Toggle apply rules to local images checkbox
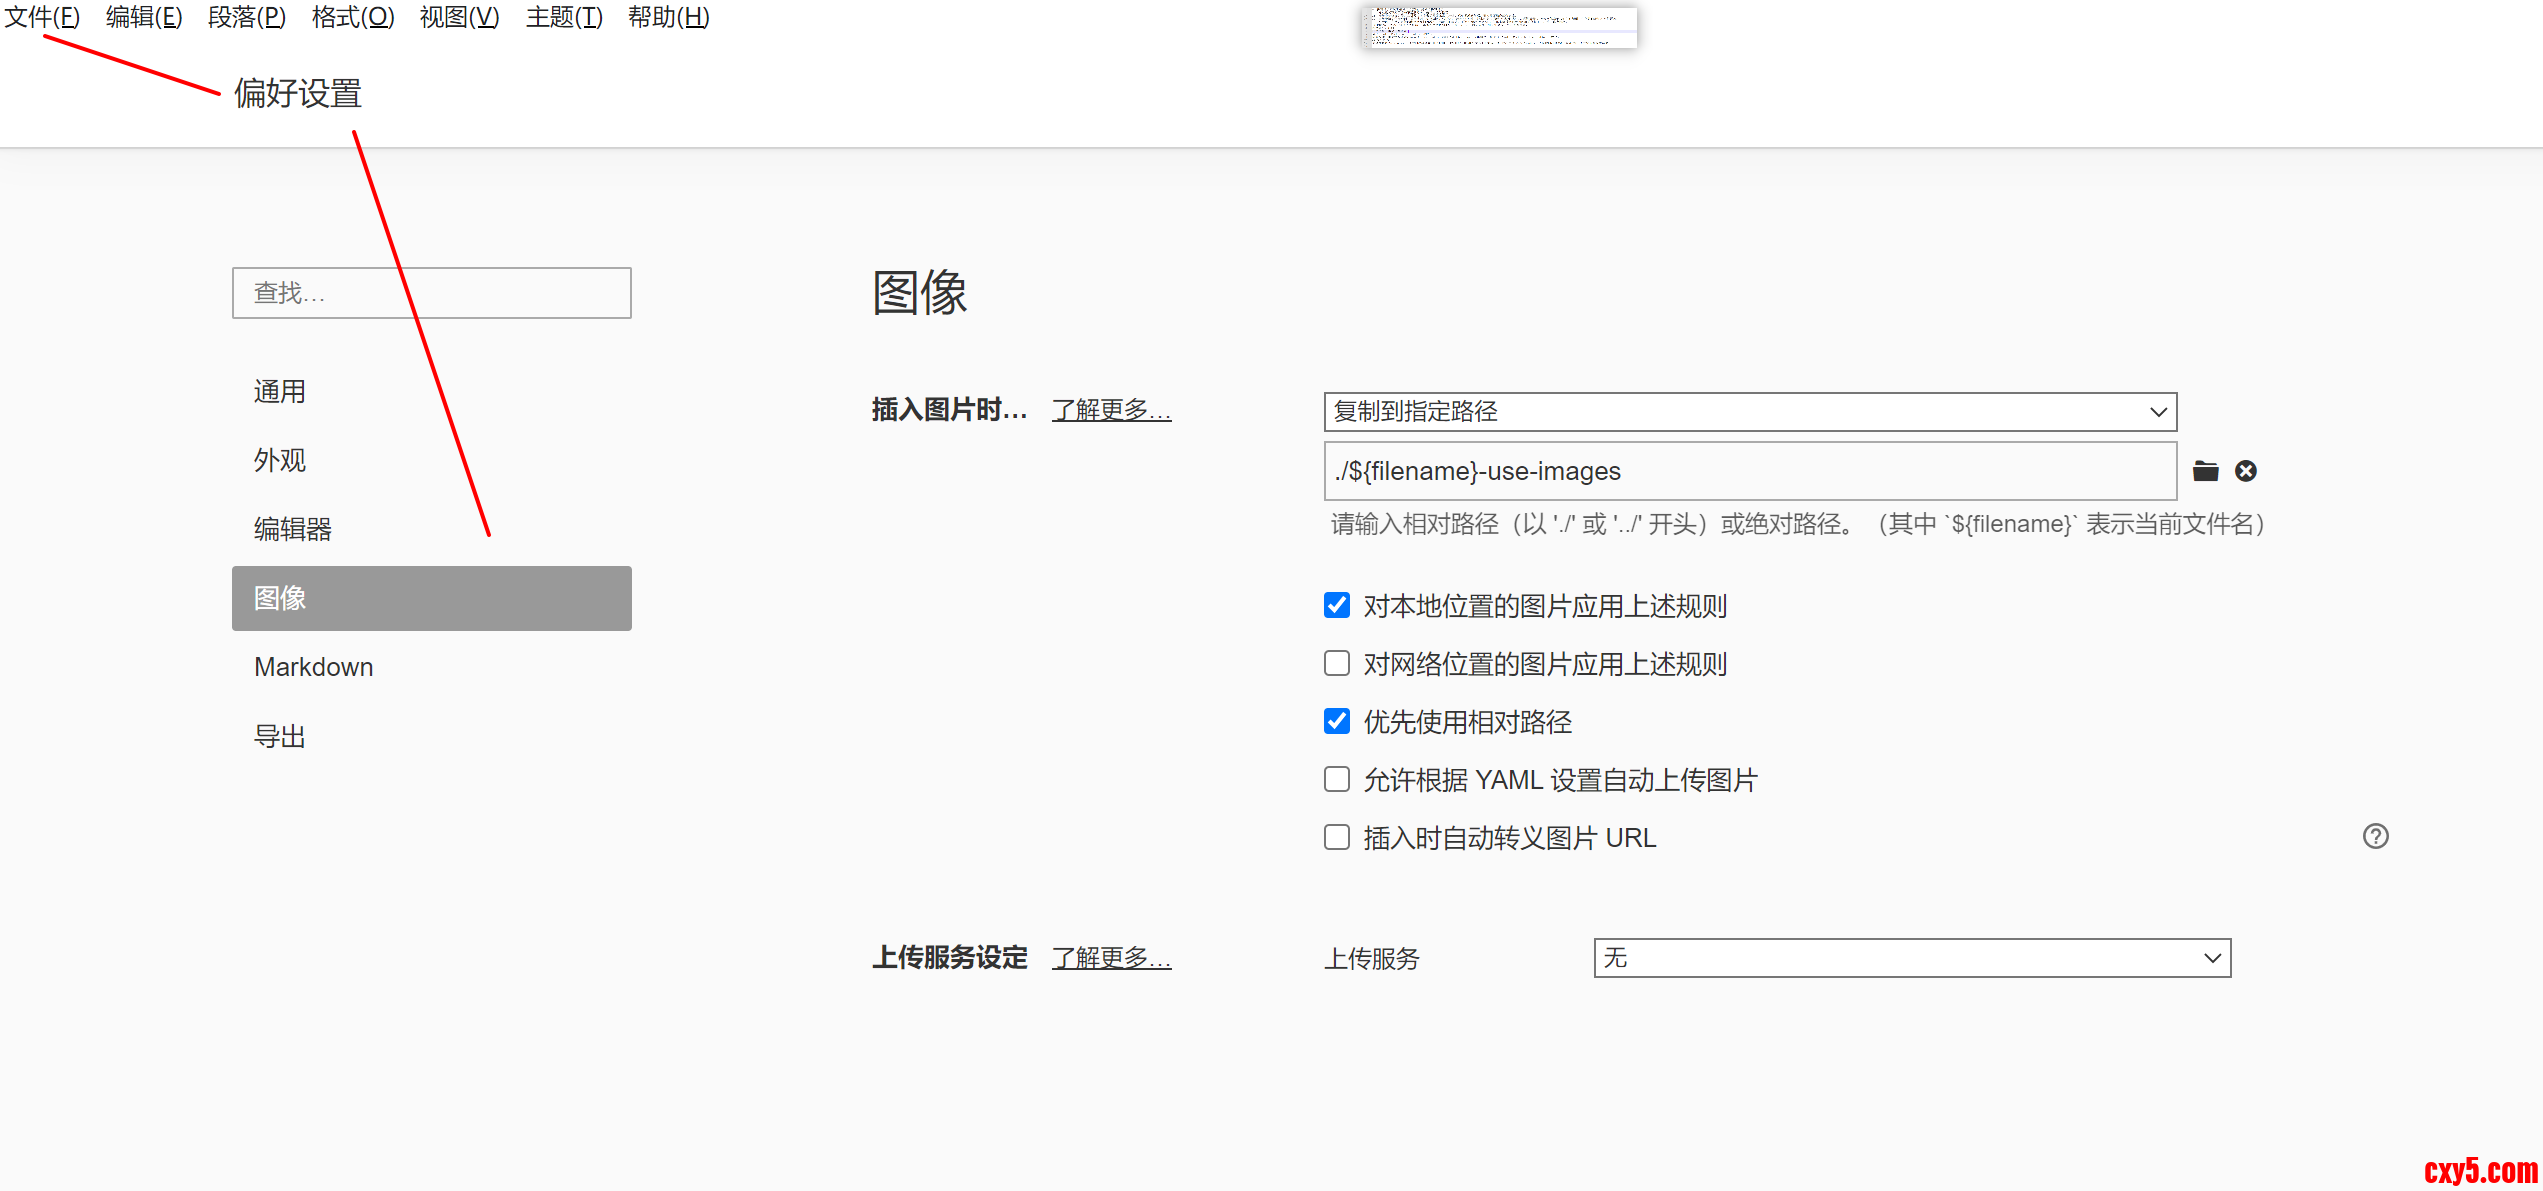The width and height of the screenshot is (2543, 1191). point(1337,605)
